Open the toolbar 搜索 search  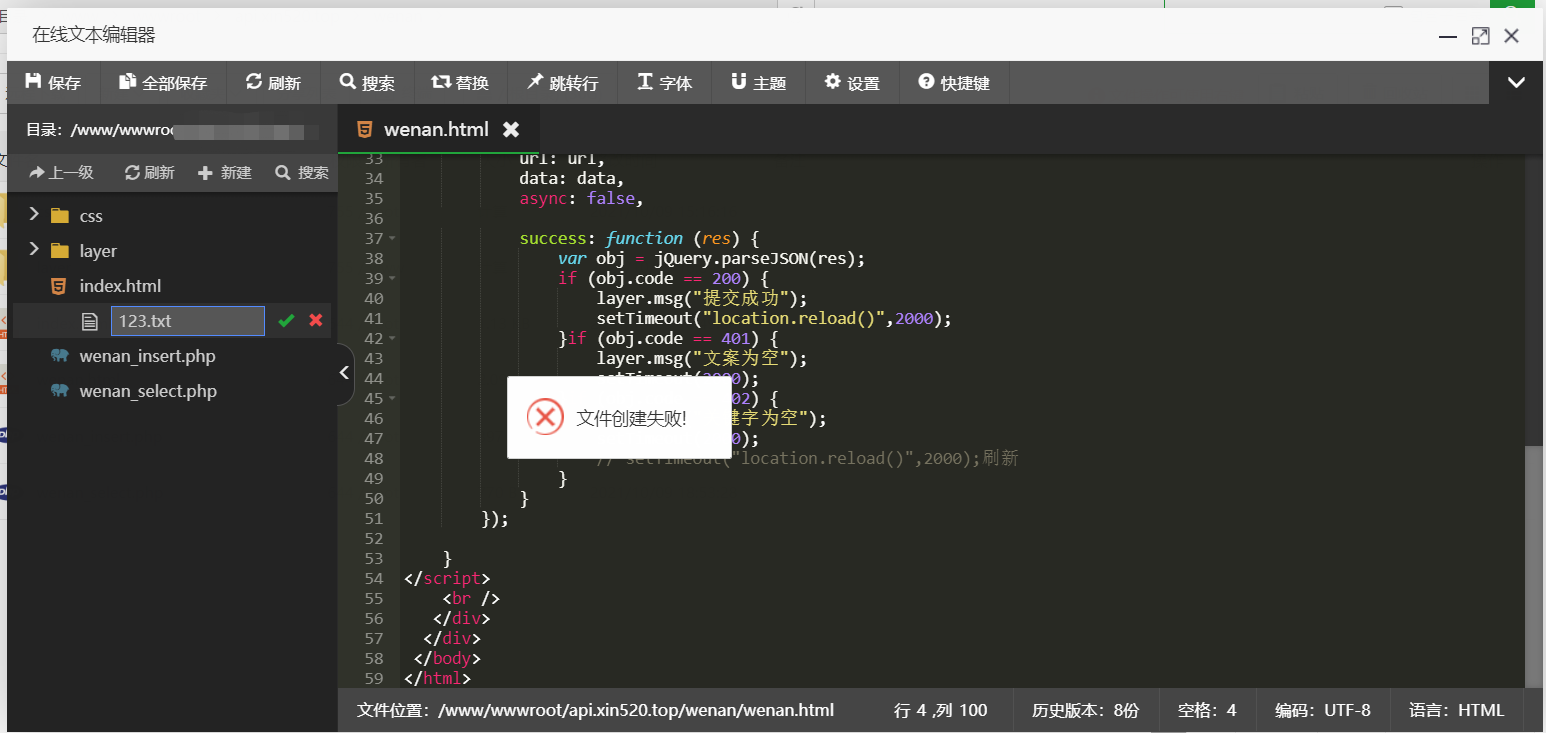pyautogui.click(x=367, y=83)
